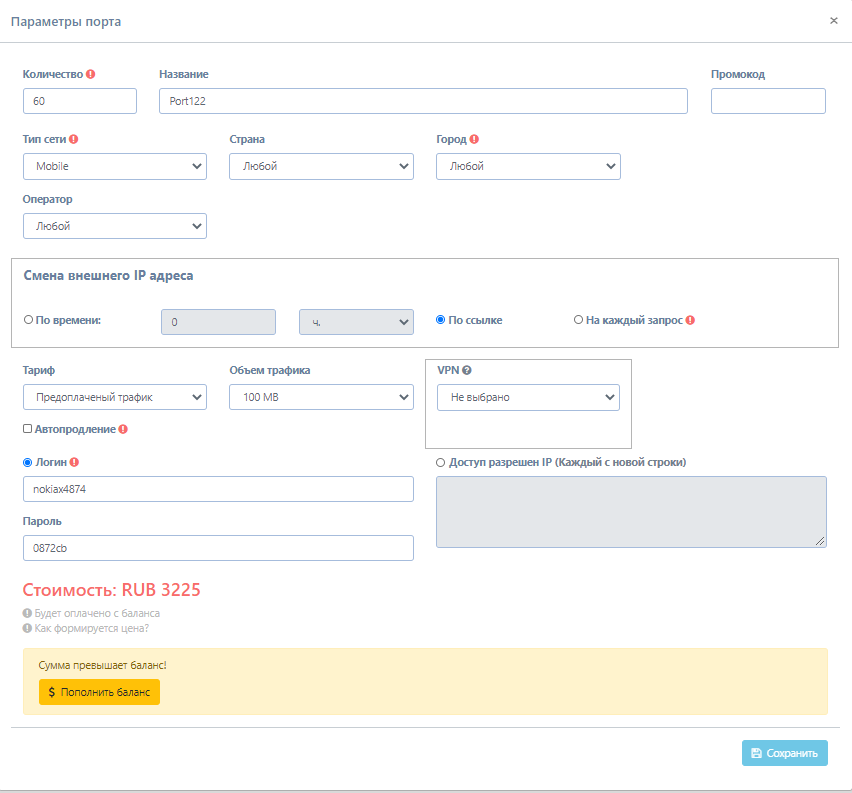Click the info icon next to Город
The image size is (852, 793).
[474, 140]
